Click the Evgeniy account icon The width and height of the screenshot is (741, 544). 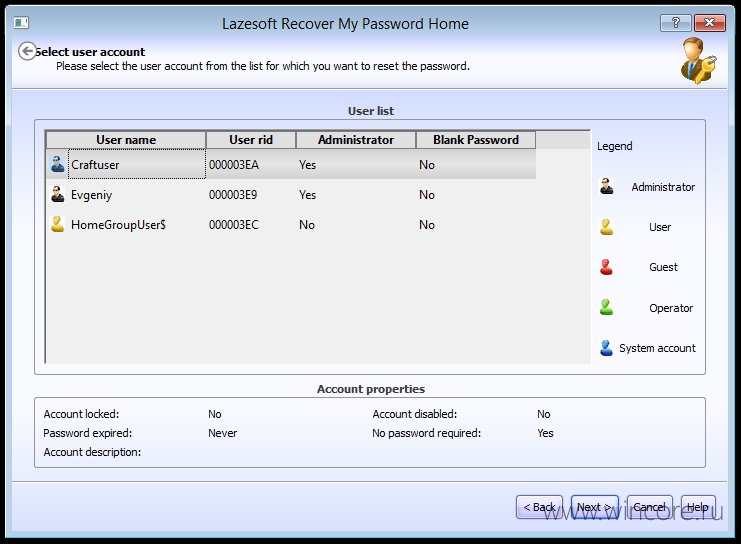[x=58, y=194]
